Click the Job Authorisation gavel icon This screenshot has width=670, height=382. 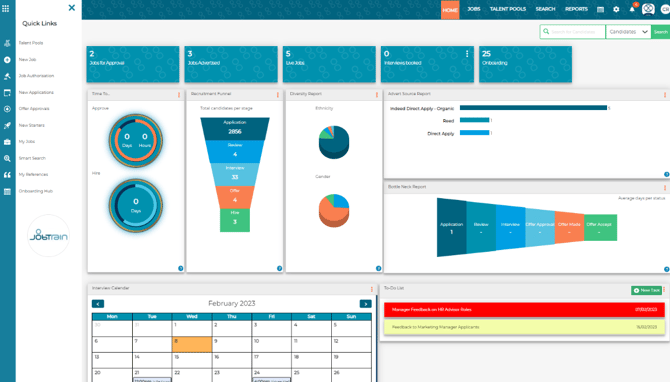(7, 76)
